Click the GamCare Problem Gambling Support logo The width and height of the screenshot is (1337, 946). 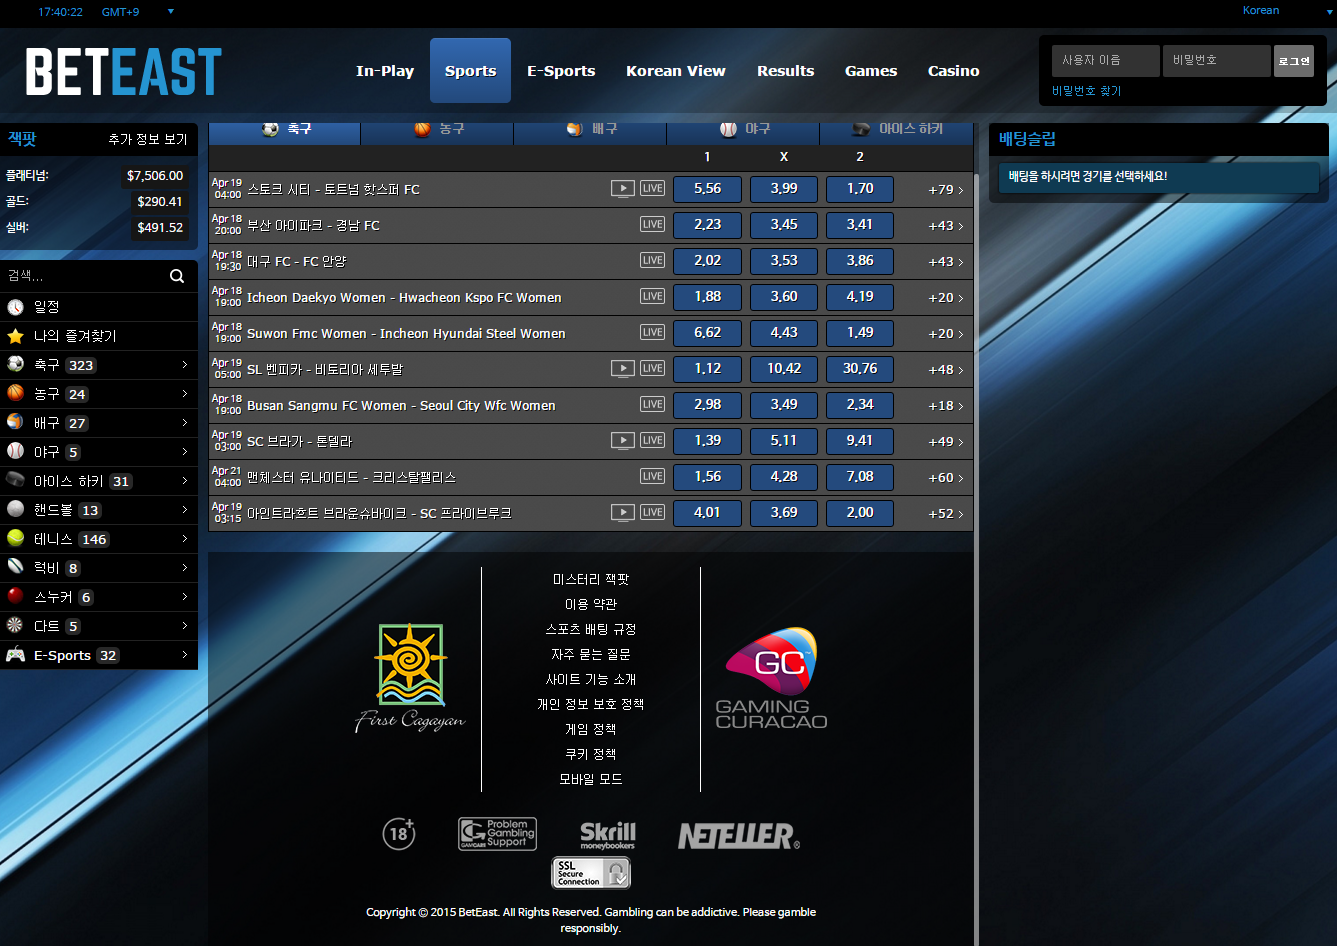(x=497, y=834)
